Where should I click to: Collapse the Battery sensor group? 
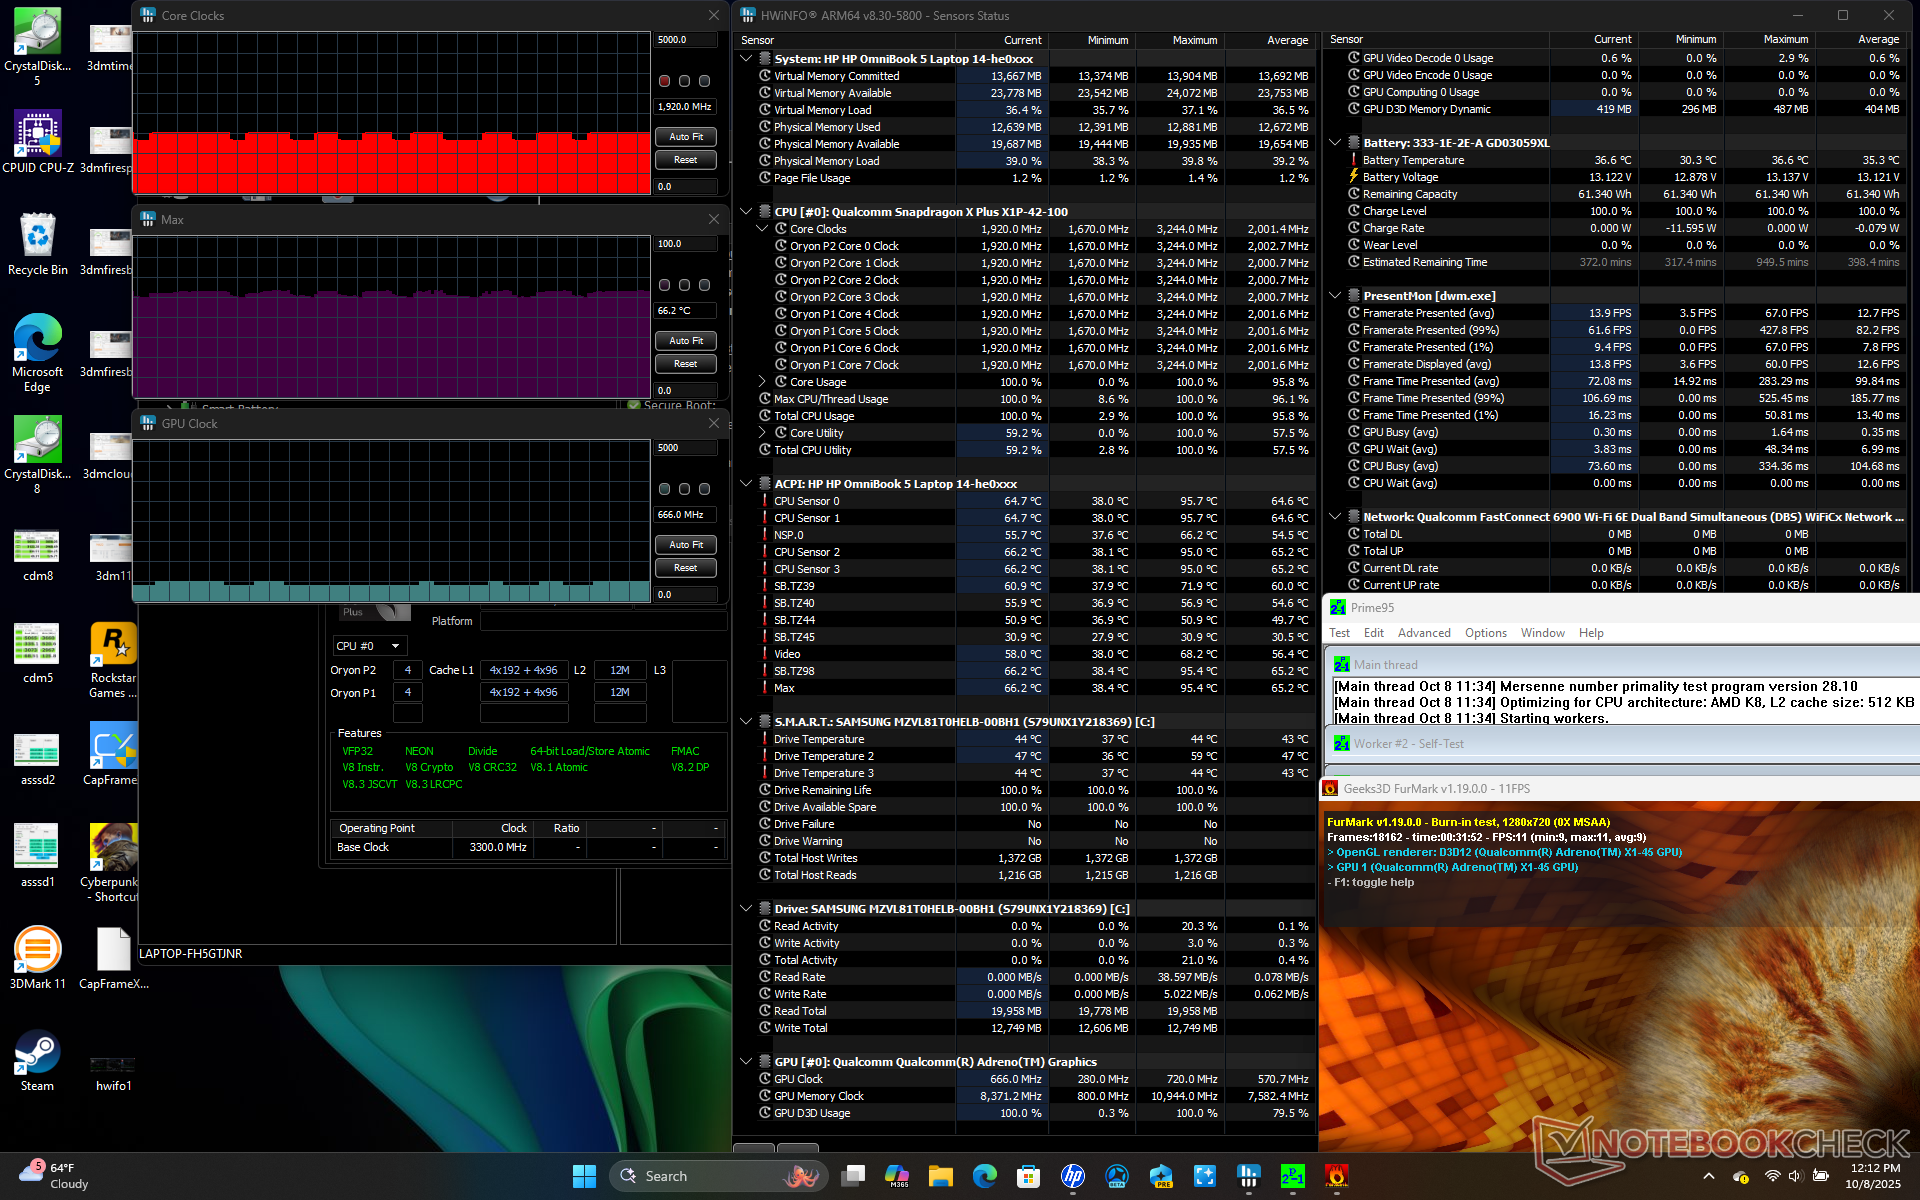pos(1335,143)
